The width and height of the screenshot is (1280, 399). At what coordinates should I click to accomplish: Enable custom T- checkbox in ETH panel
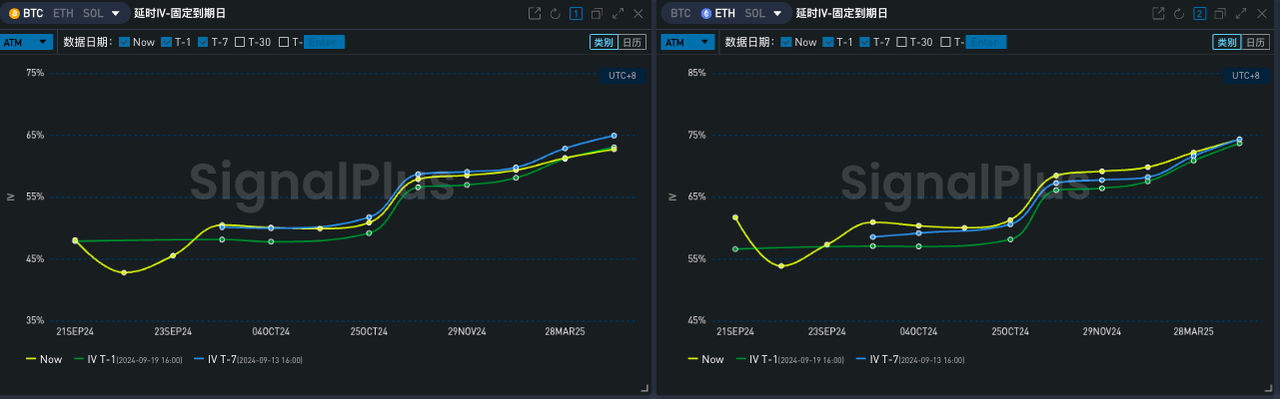tap(946, 42)
